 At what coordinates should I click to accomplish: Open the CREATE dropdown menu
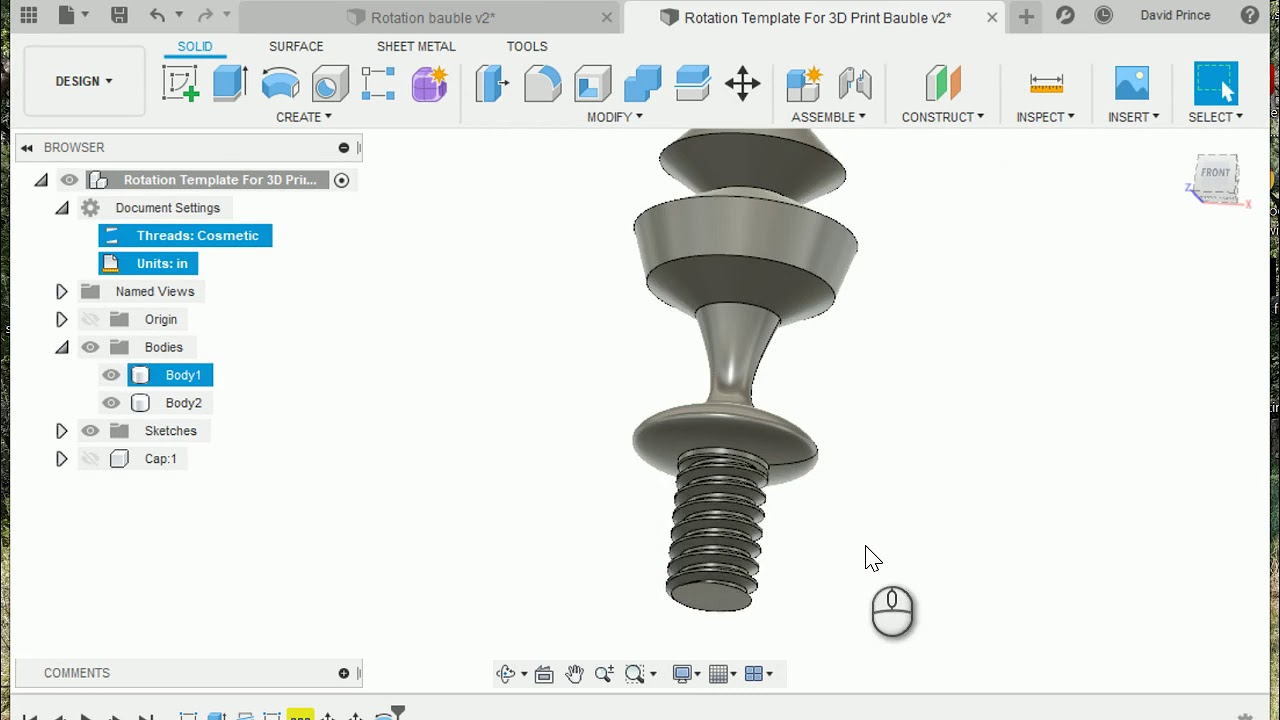(x=303, y=117)
